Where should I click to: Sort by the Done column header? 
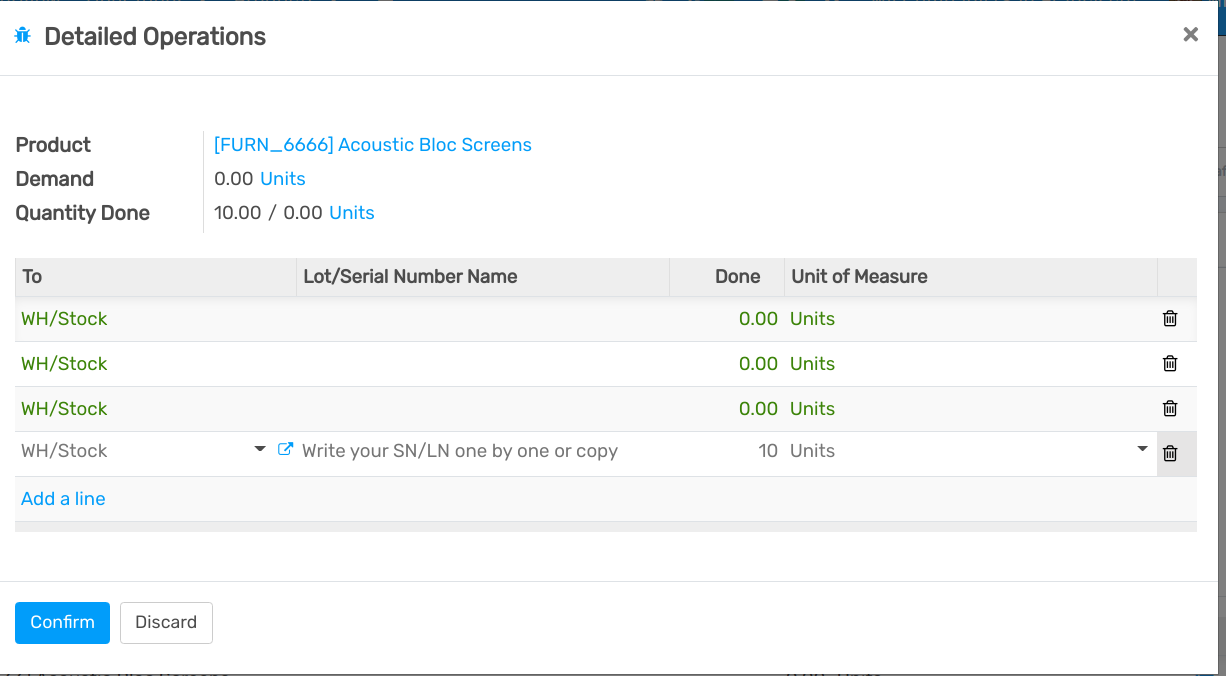point(737,277)
